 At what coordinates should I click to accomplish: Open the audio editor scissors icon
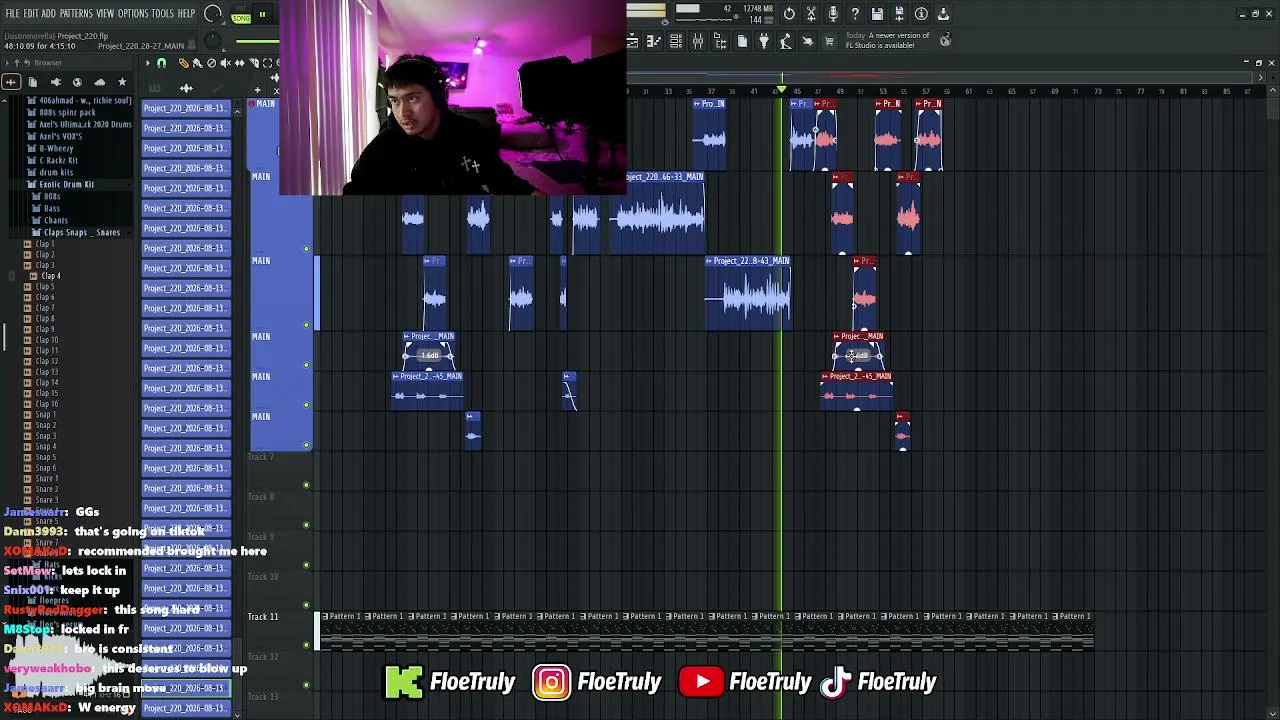pos(811,14)
